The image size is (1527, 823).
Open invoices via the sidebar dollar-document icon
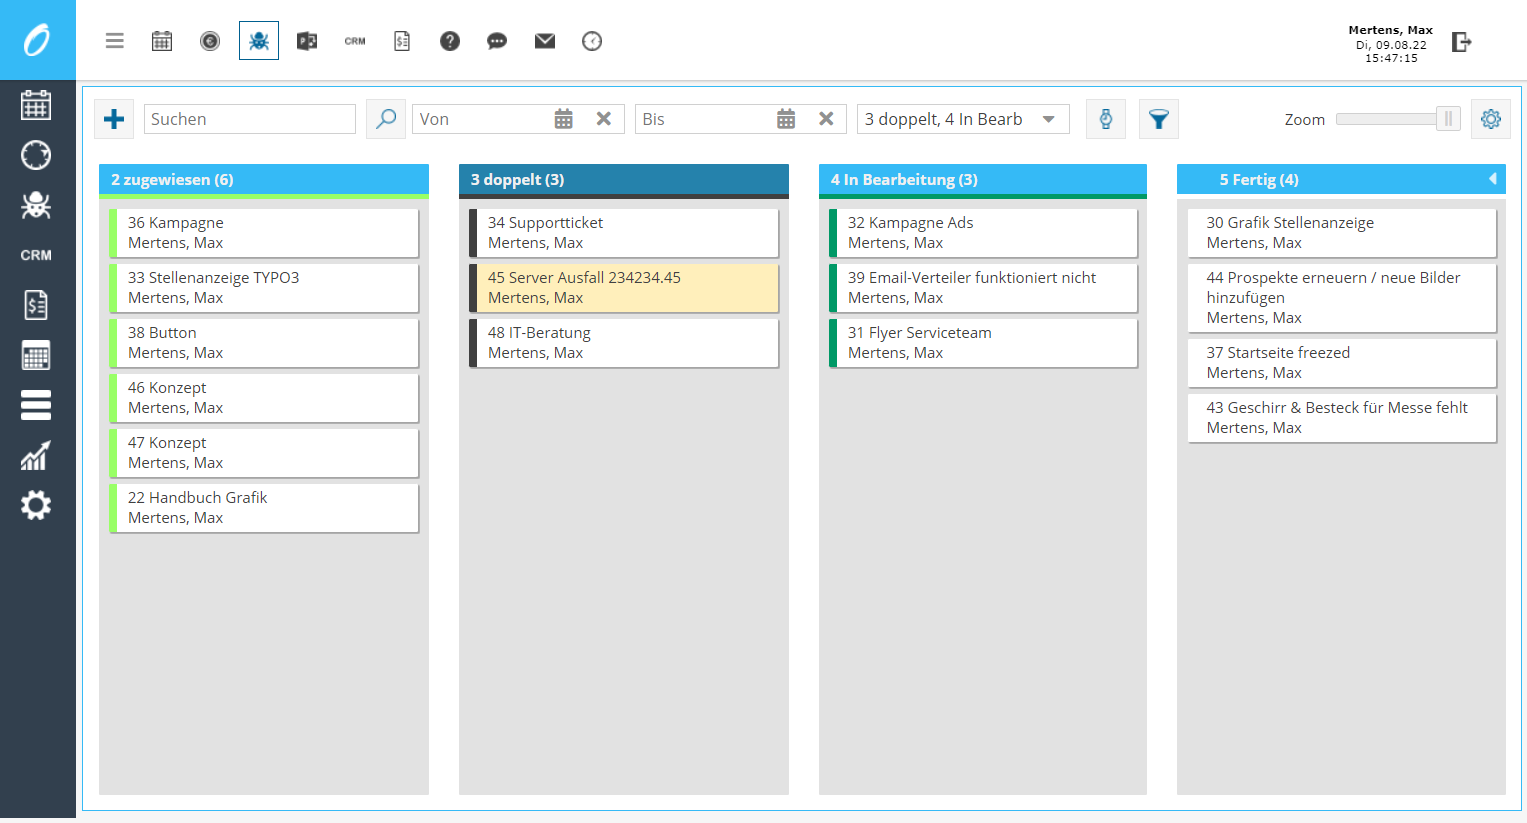click(x=36, y=305)
